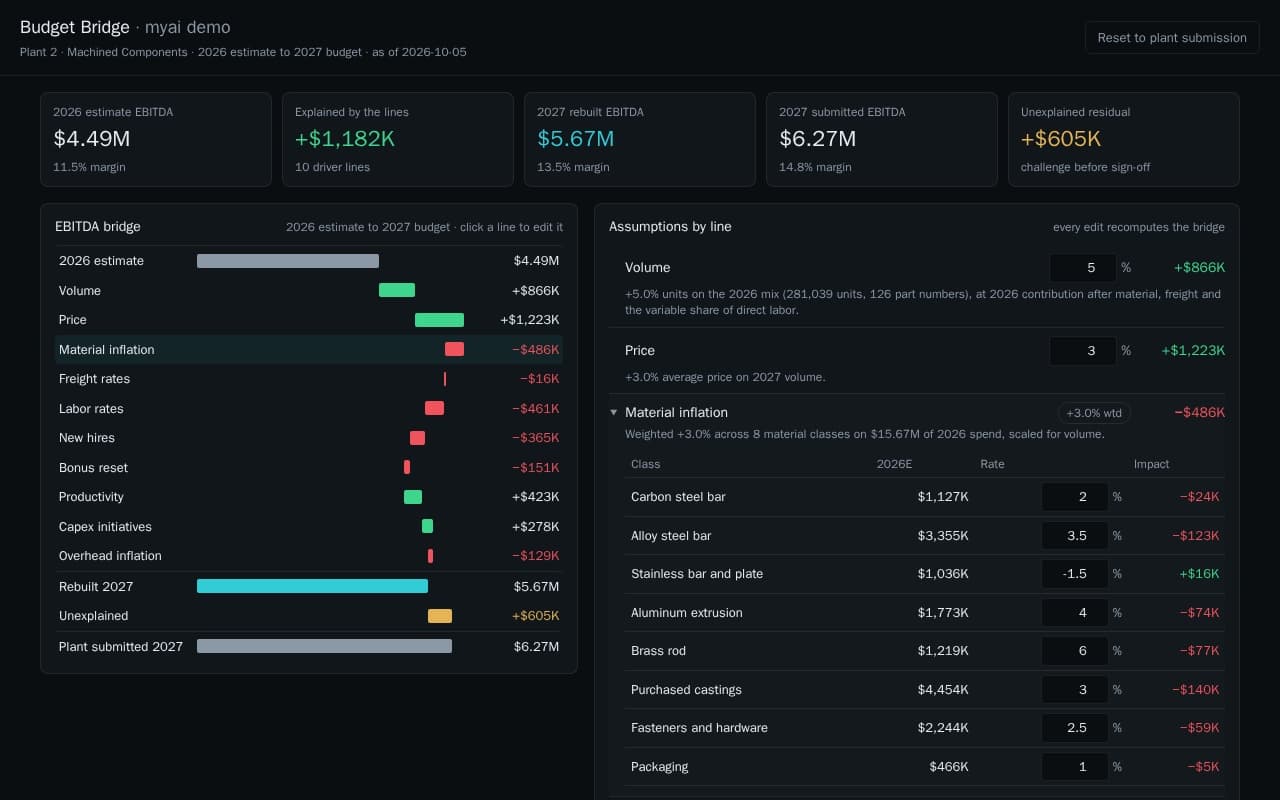Edit the Carbon steel bar rate field
This screenshot has height=800, width=1280.
coord(1075,497)
